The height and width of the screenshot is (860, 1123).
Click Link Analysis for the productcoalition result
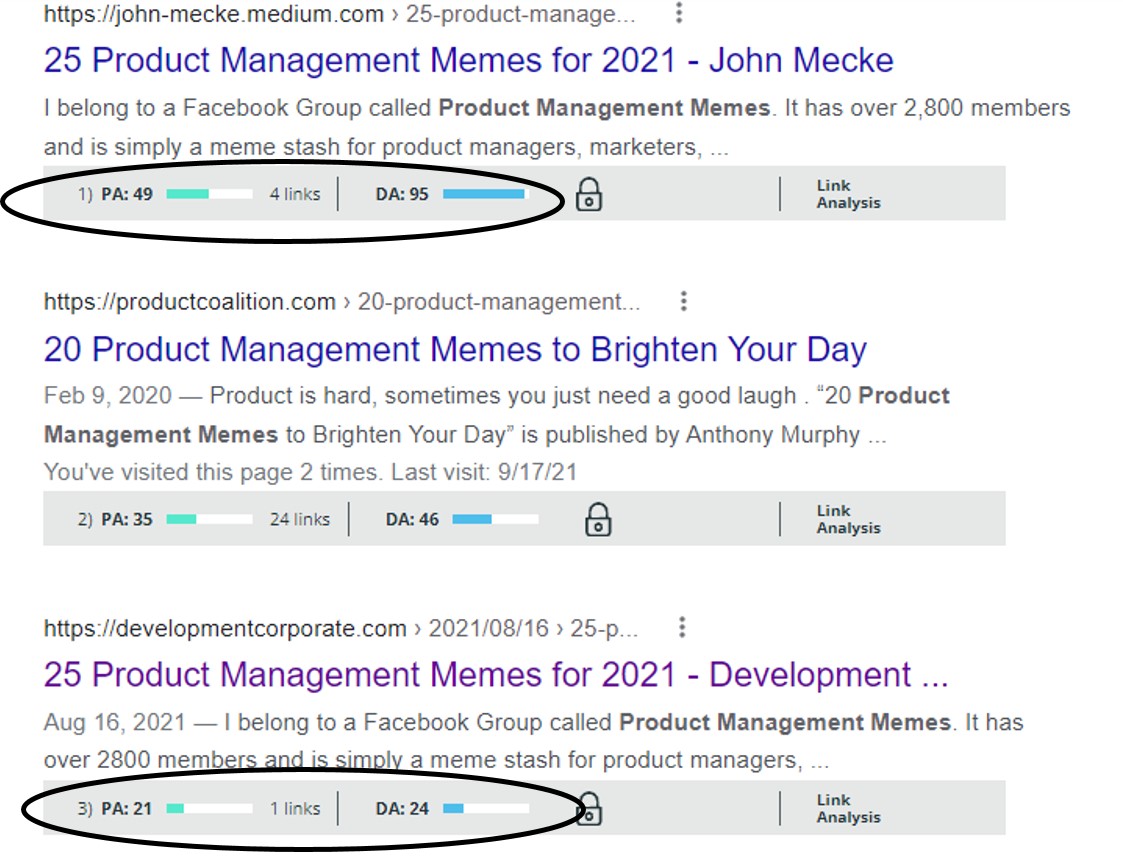click(x=848, y=519)
